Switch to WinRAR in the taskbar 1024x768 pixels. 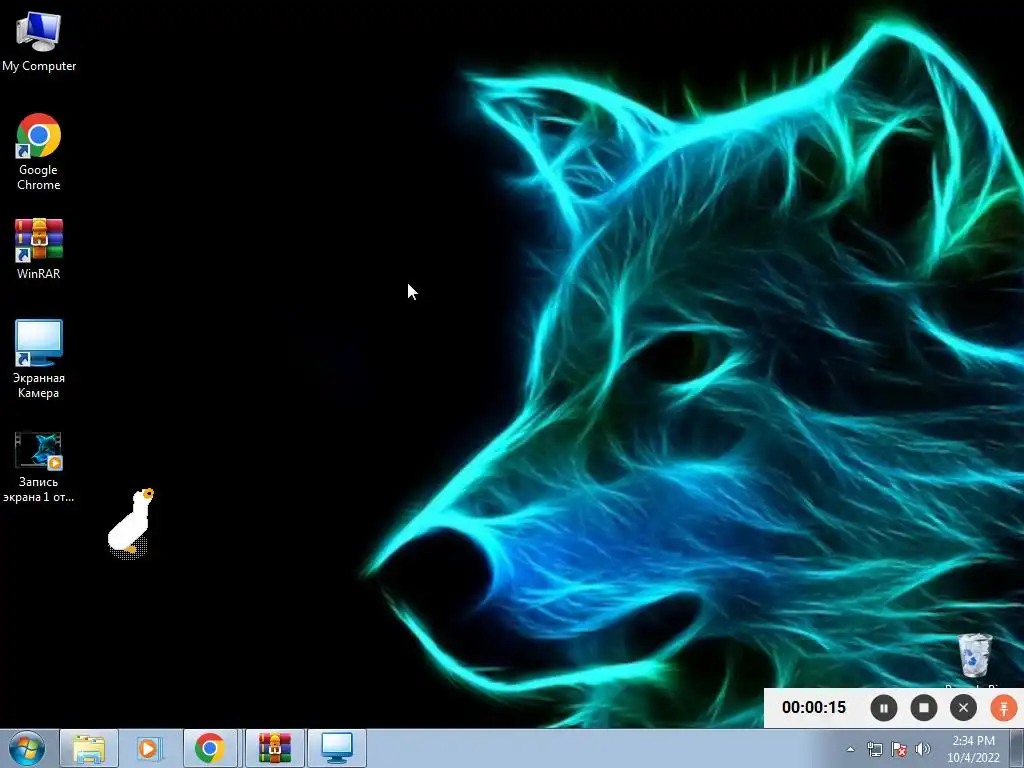[x=275, y=748]
